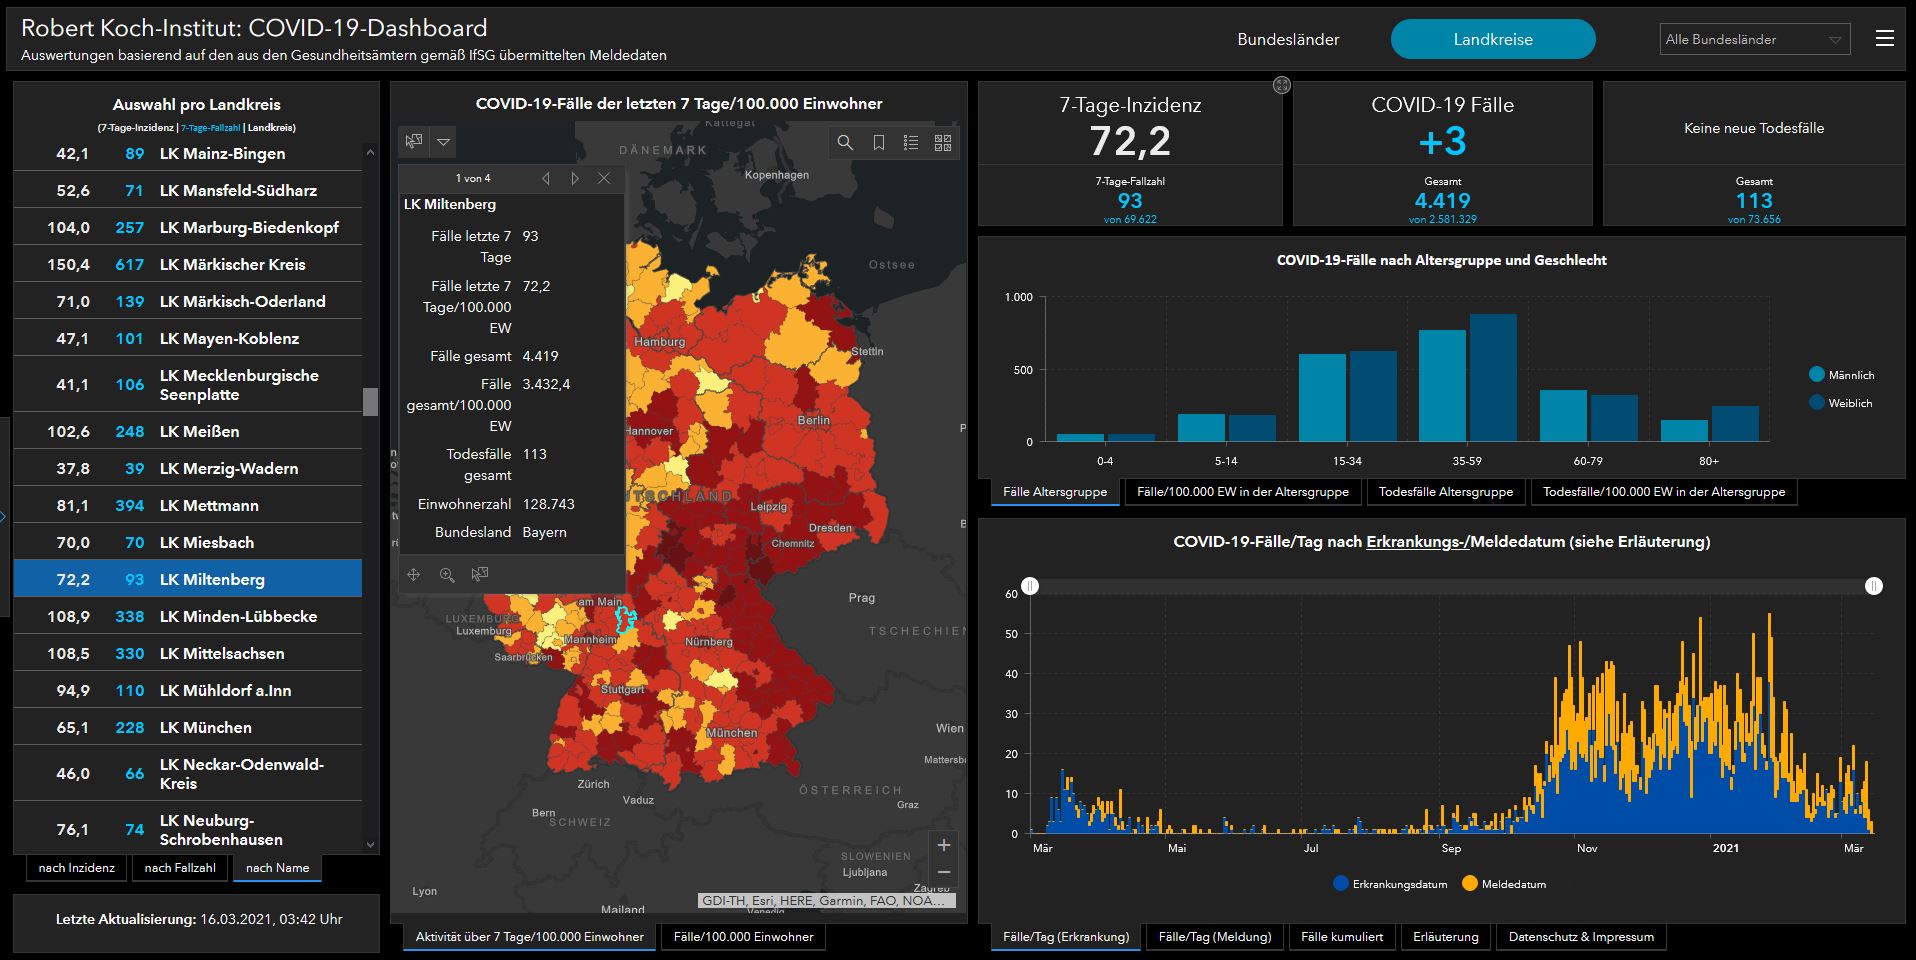Open the map bookmarks icon
1916x960 pixels.
coord(878,143)
